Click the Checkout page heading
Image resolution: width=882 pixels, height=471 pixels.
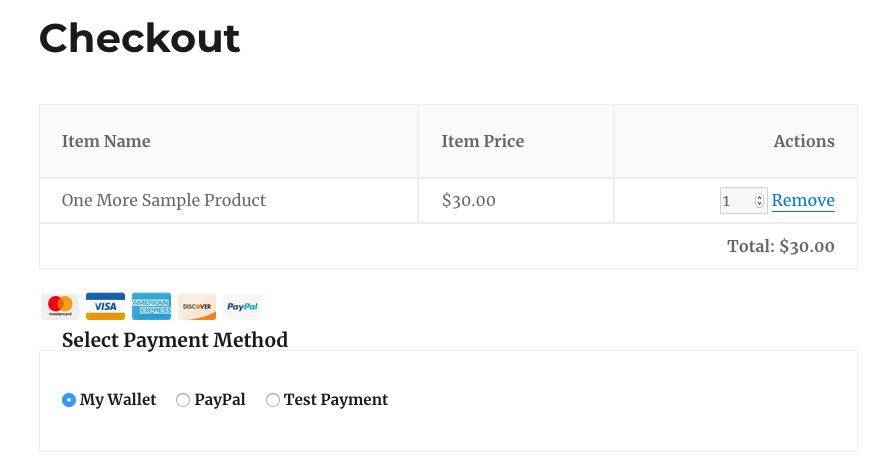pyautogui.click(x=140, y=38)
